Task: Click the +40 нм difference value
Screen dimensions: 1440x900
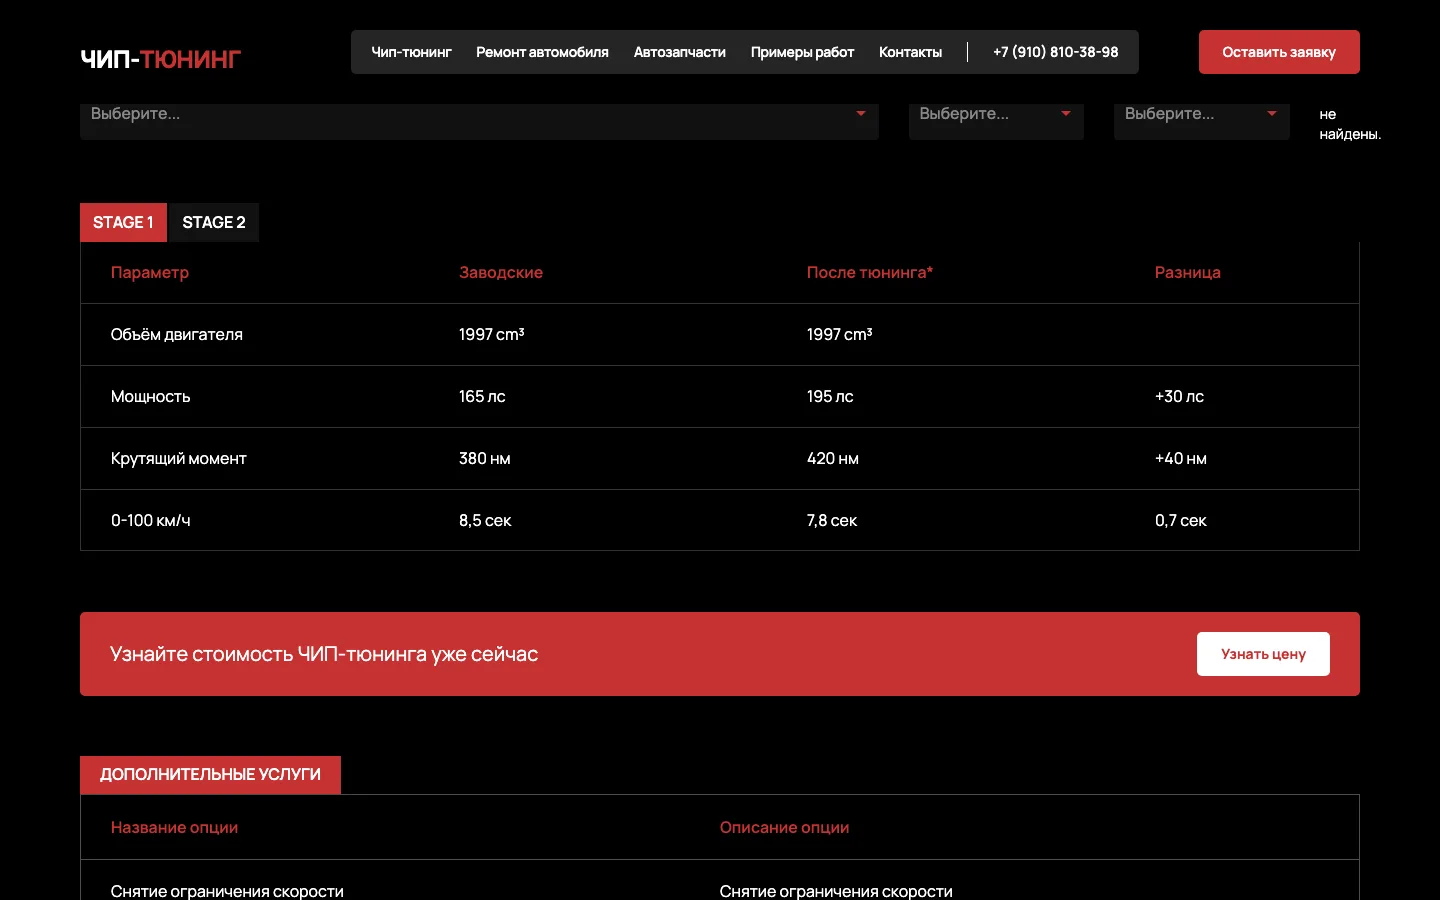Action: (1181, 458)
